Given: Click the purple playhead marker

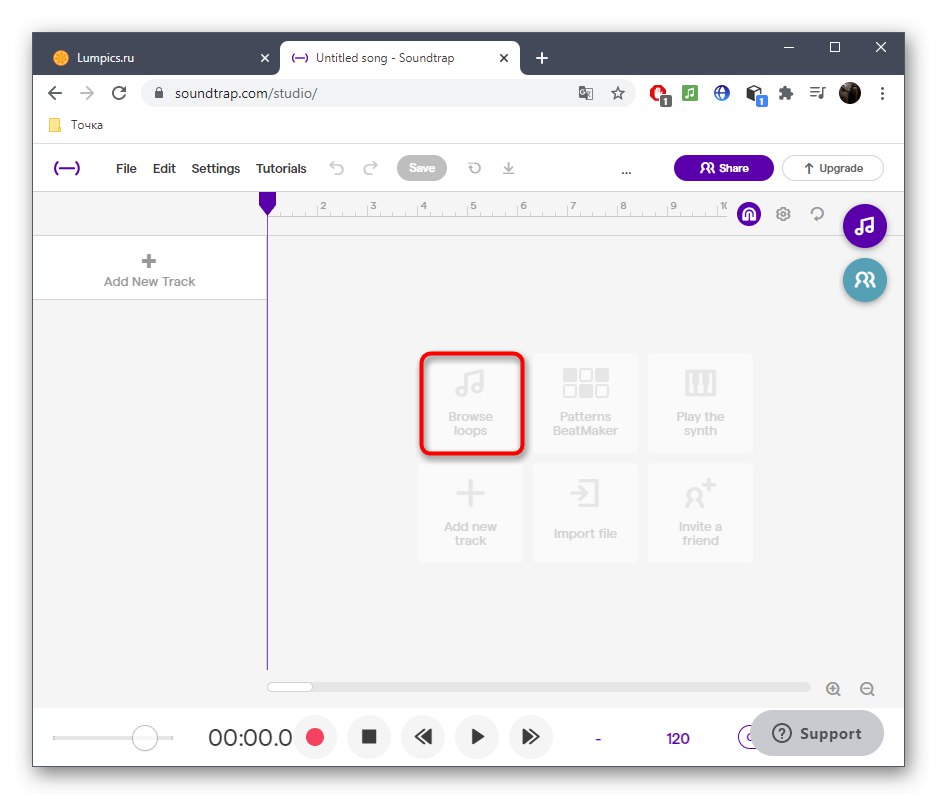Looking at the screenshot, I should pos(267,203).
